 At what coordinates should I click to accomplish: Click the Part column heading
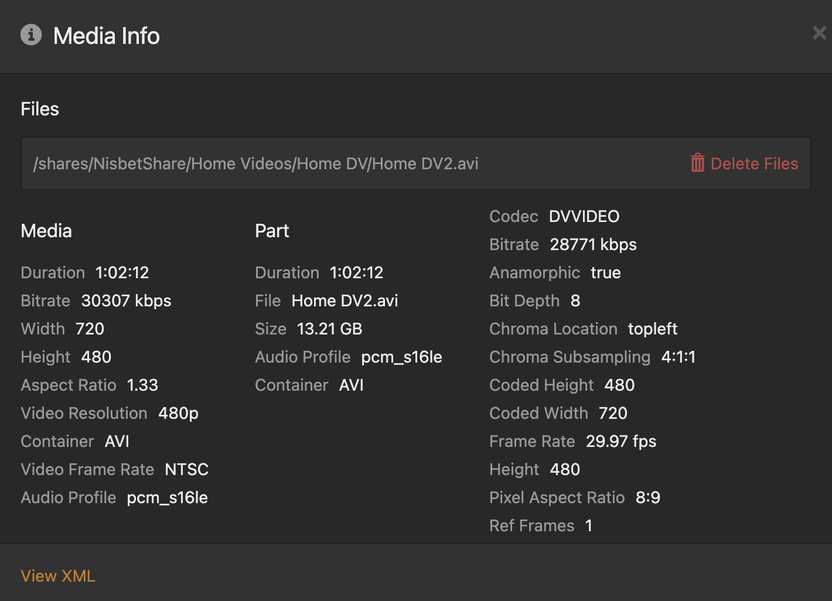[272, 231]
